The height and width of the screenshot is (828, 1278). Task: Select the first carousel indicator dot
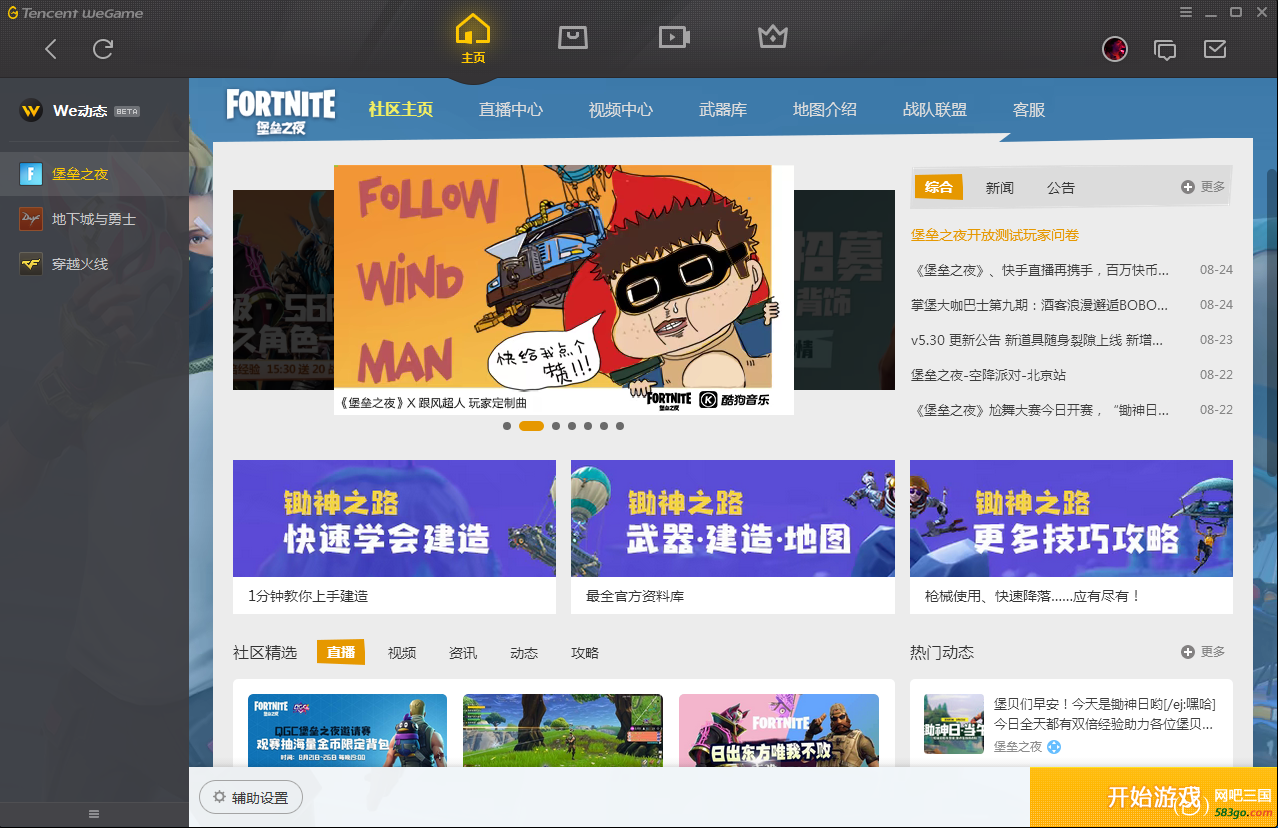point(507,426)
